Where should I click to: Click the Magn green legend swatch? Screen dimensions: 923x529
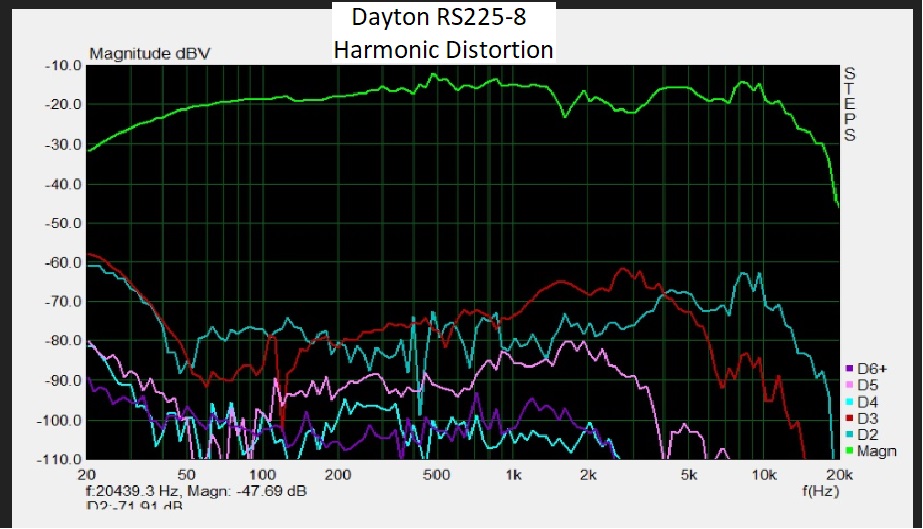click(x=849, y=451)
